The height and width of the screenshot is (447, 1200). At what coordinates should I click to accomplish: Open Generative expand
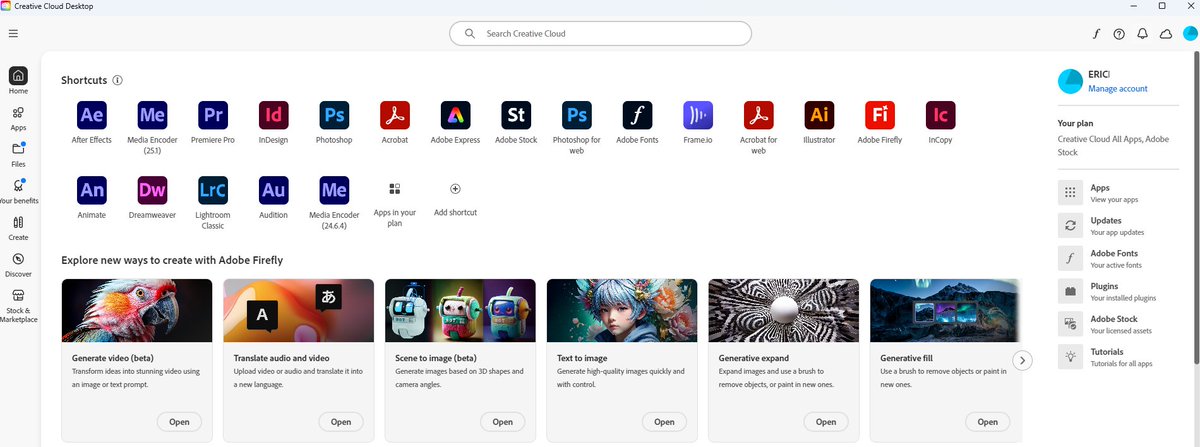[x=826, y=422]
